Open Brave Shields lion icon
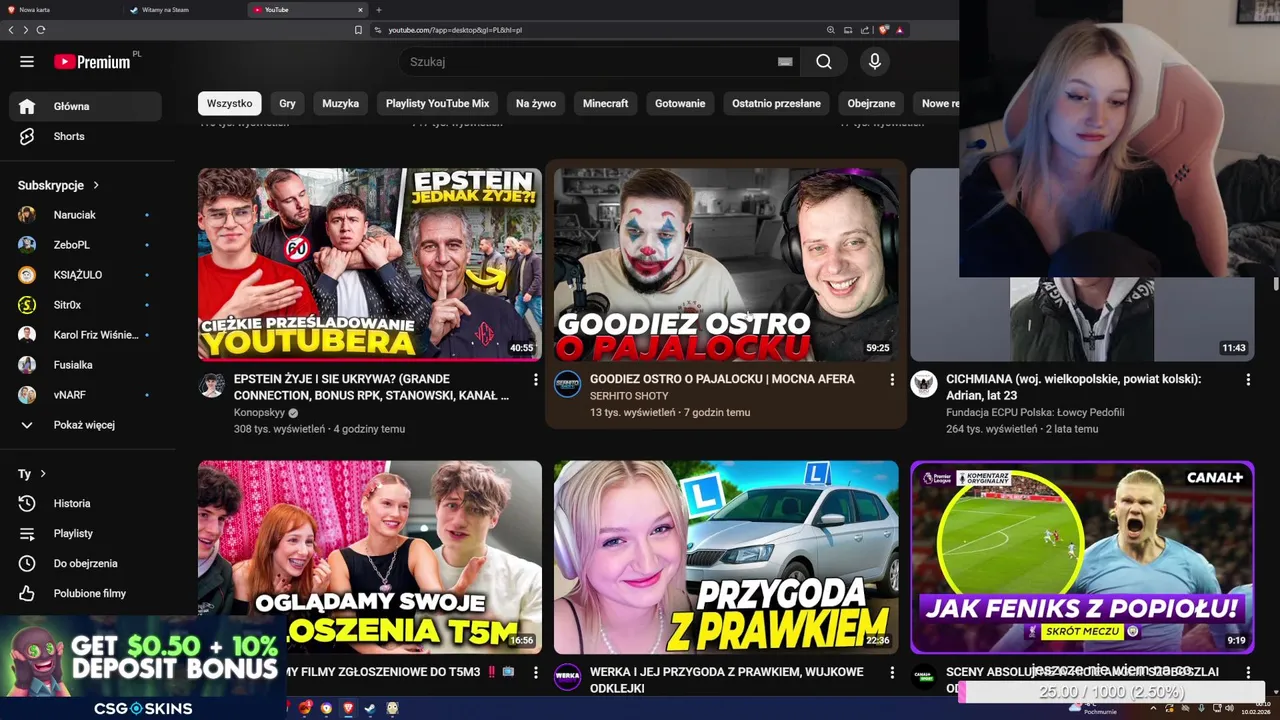The image size is (1280, 720). (884, 30)
